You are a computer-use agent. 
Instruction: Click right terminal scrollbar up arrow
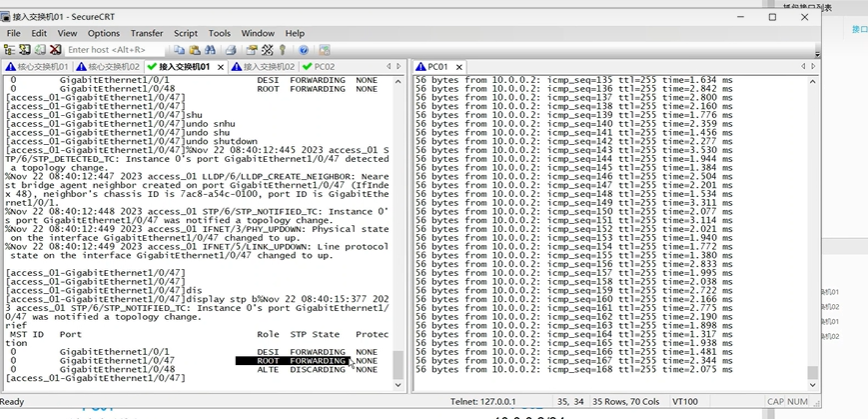point(812,81)
